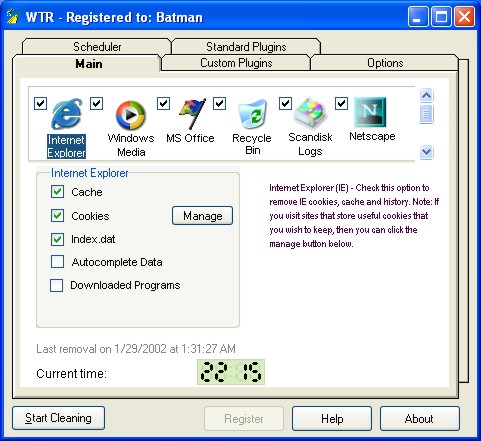Click the digital clock display

coord(231,372)
